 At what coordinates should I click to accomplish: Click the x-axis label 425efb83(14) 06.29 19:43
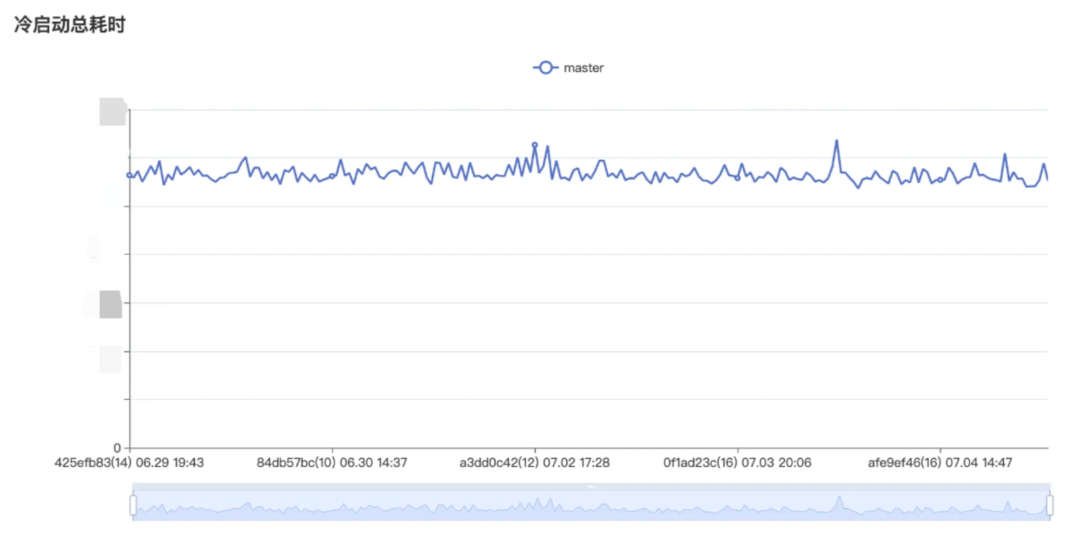click(x=129, y=463)
